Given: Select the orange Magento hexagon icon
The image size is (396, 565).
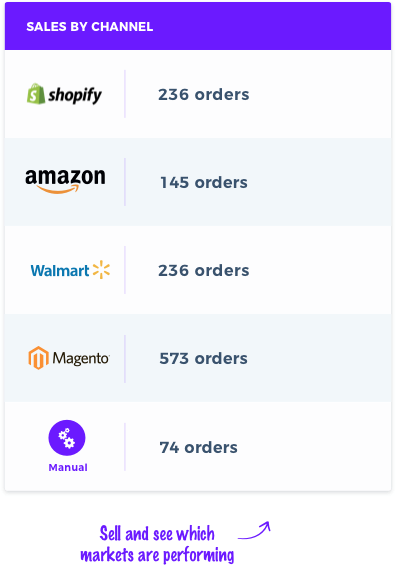Looking at the screenshot, I should pyautogui.click(x=38, y=358).
